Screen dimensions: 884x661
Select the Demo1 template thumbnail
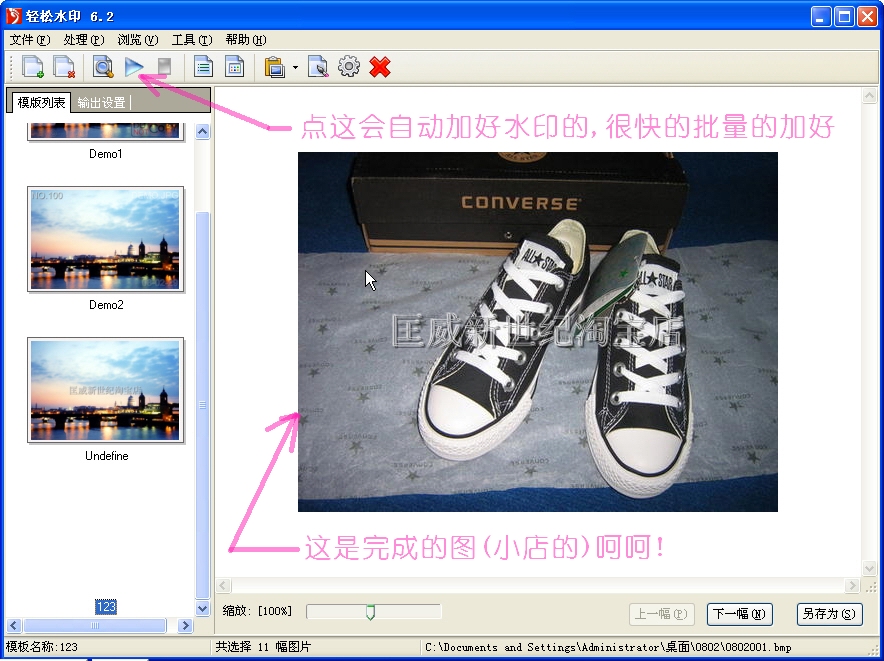105,131
